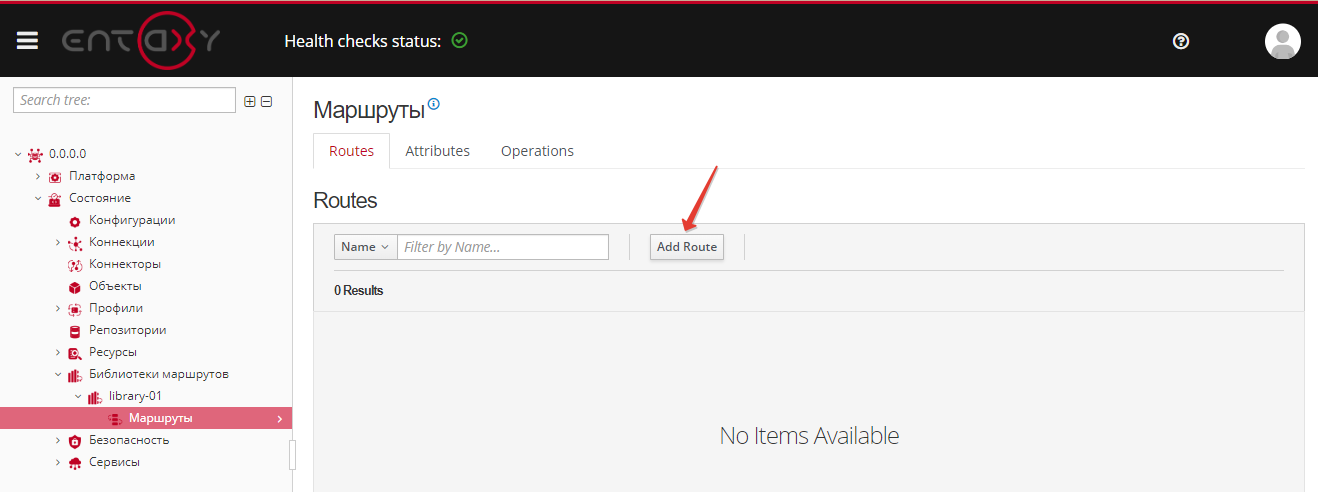Click the Add Route button
This screenshot has height=492, width=1318.
pos(687,247)
